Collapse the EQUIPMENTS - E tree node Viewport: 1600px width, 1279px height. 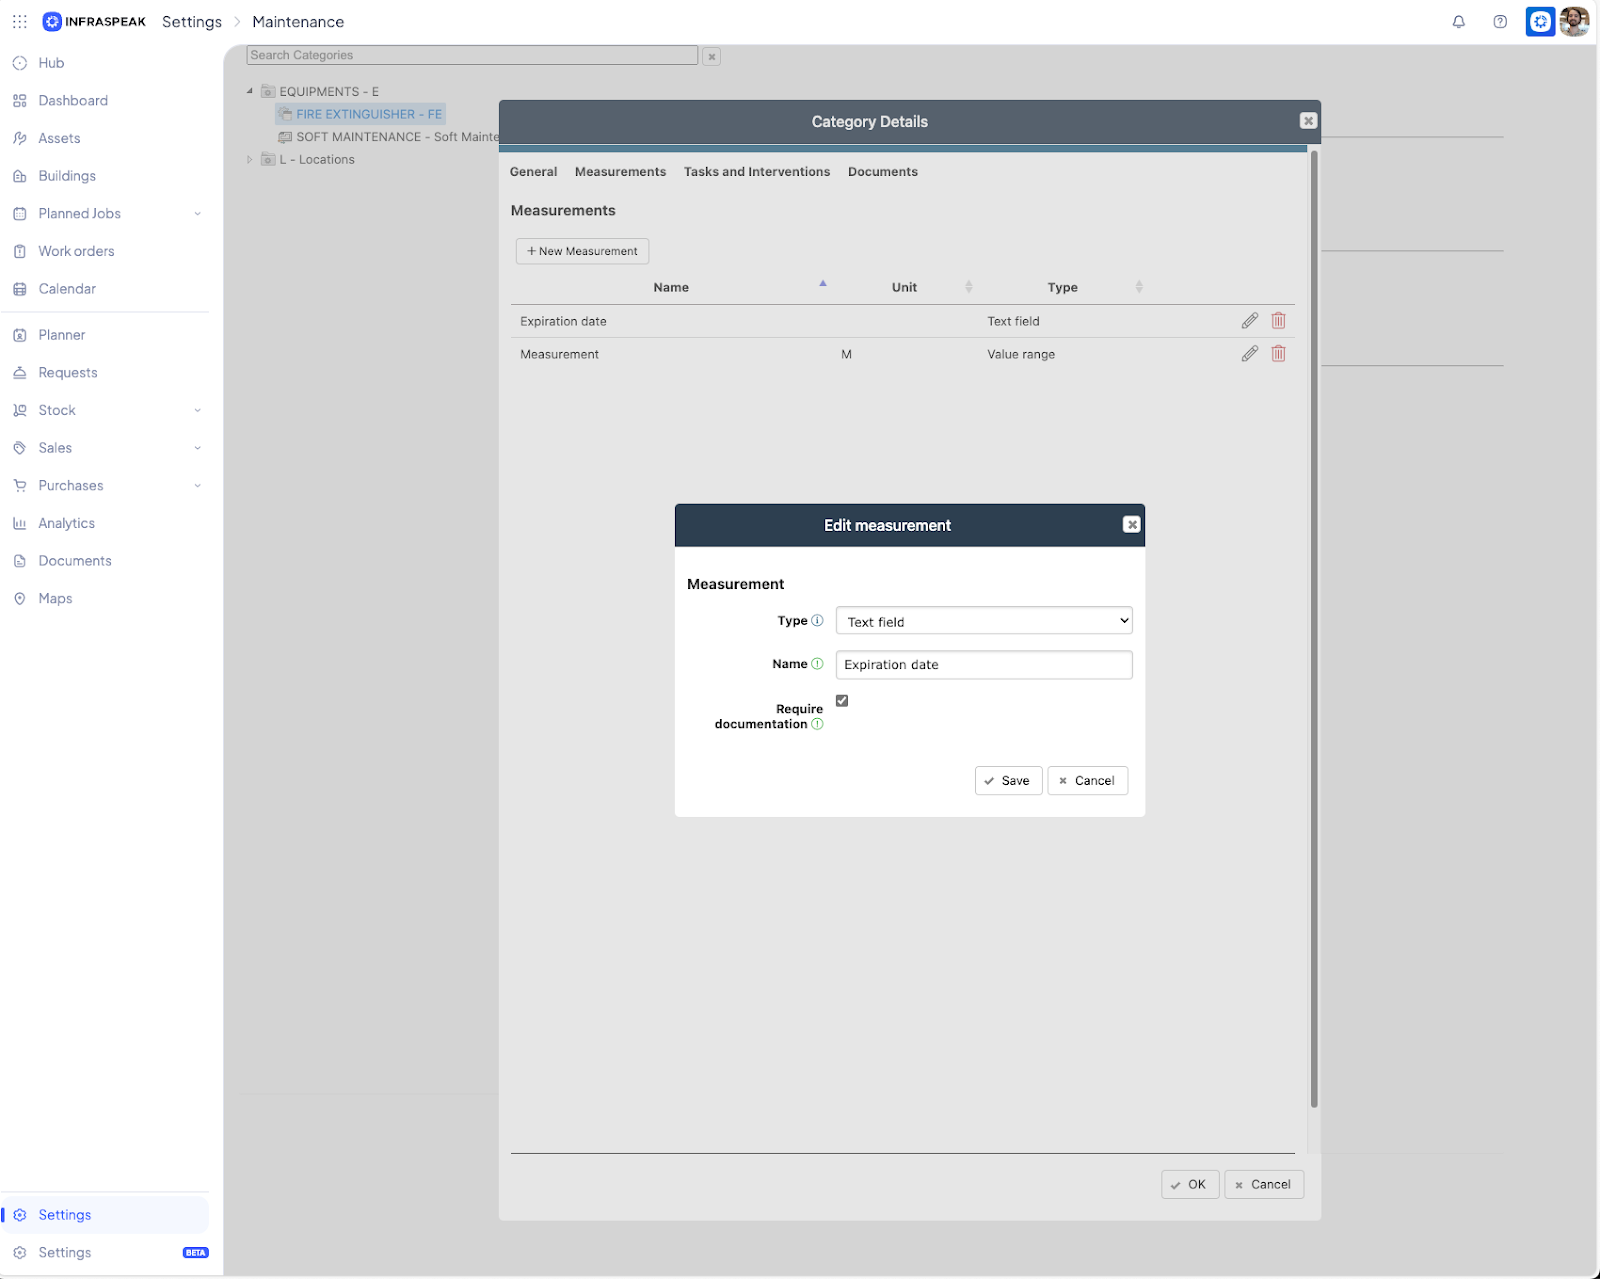[x=250, y=91]
